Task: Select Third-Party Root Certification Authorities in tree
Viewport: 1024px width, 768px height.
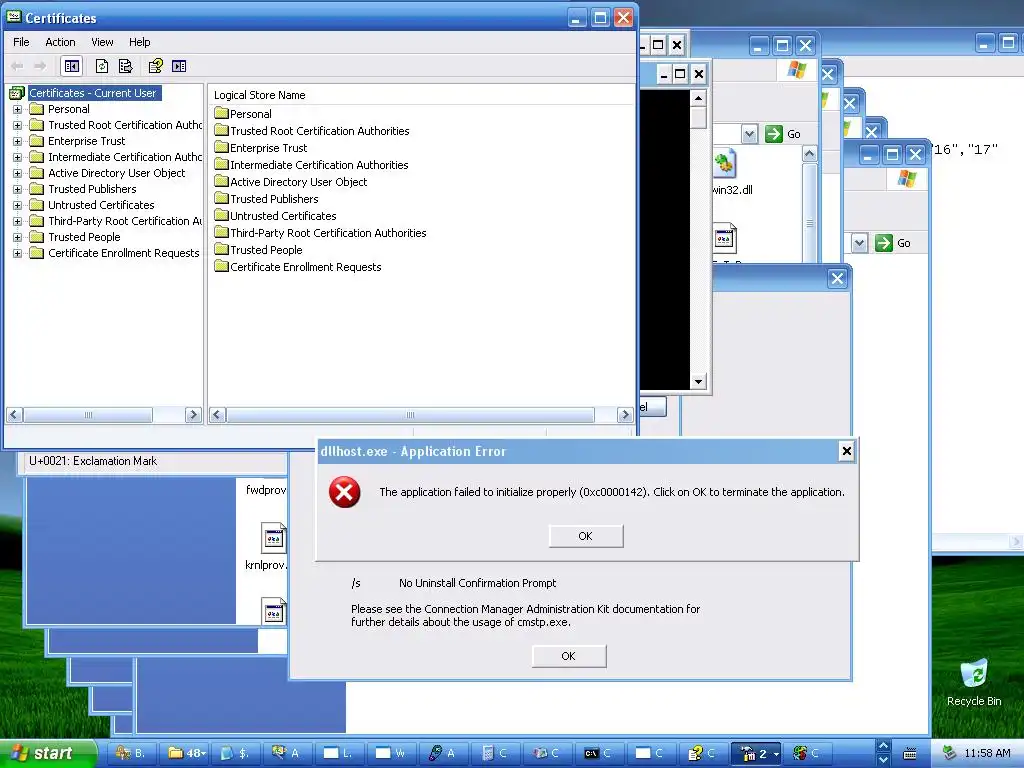Action: click(124, 221)
